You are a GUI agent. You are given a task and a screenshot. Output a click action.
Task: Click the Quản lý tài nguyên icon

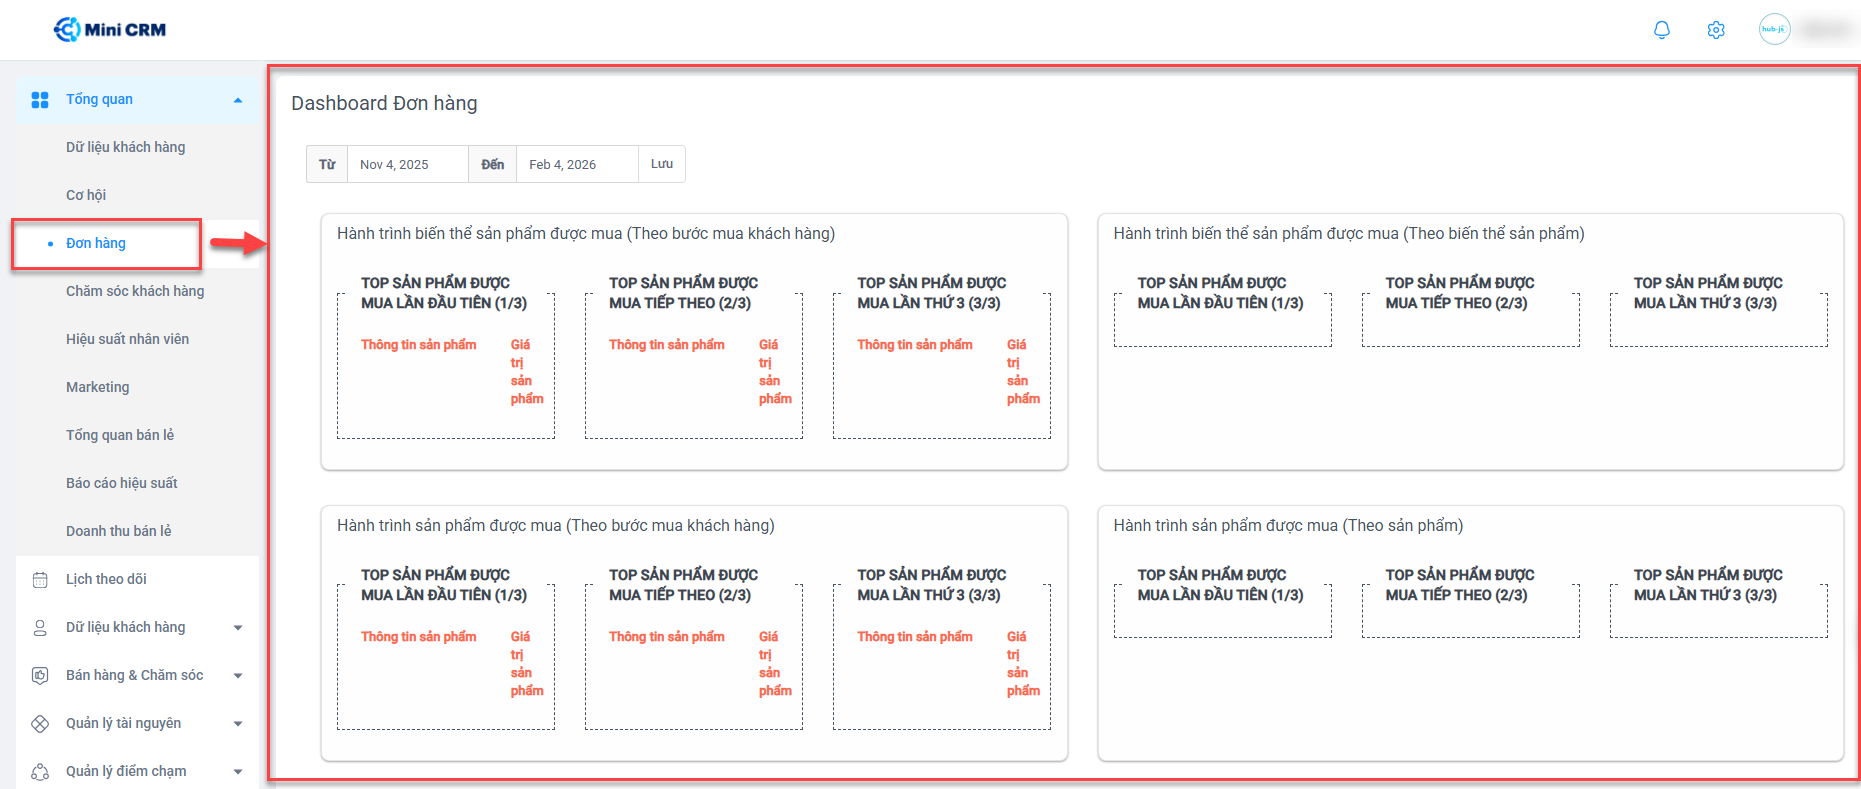pos(40,724)
